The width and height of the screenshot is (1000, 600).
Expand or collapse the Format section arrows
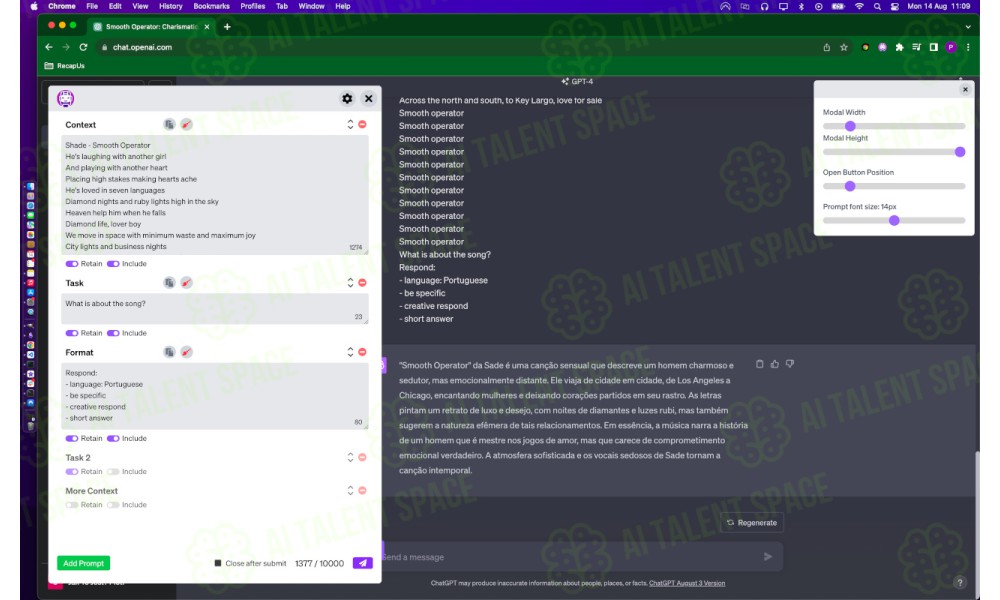point(350,352)
